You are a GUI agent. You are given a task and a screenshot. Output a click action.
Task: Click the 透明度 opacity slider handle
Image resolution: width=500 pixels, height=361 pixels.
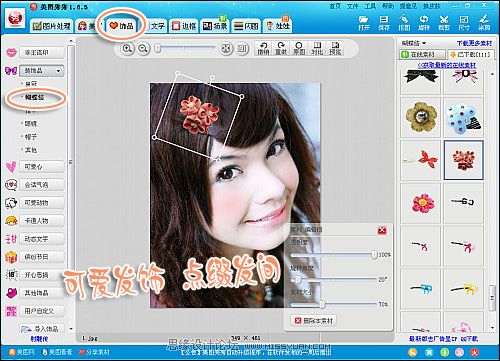pyautogui.click(x=374, y=255)
